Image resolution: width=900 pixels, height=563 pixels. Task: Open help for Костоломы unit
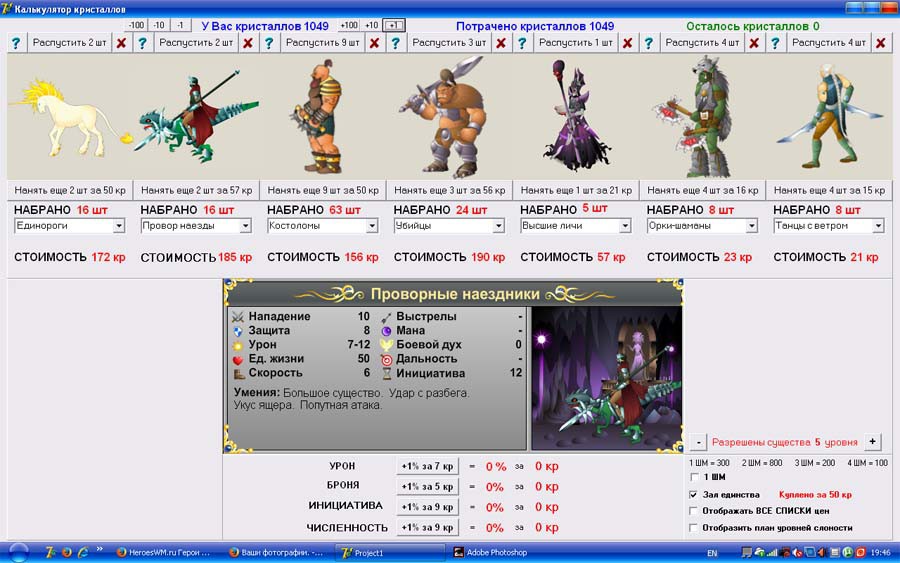269,43
